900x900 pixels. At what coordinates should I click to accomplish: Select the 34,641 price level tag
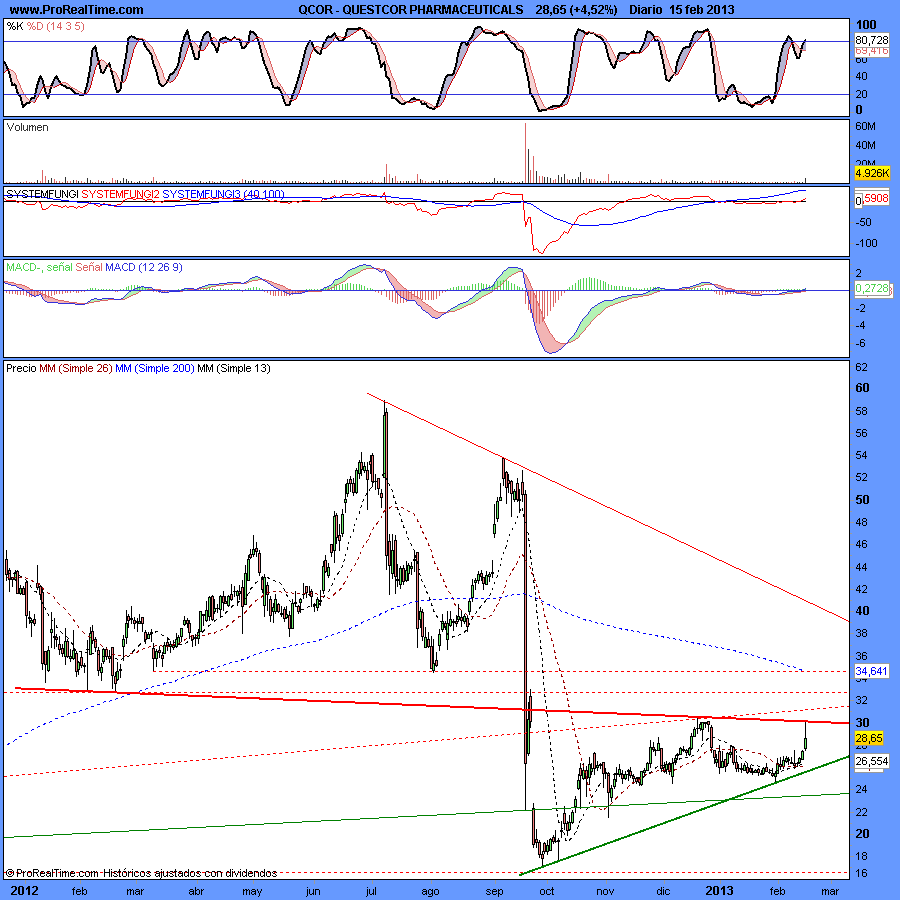pos(872,671)
